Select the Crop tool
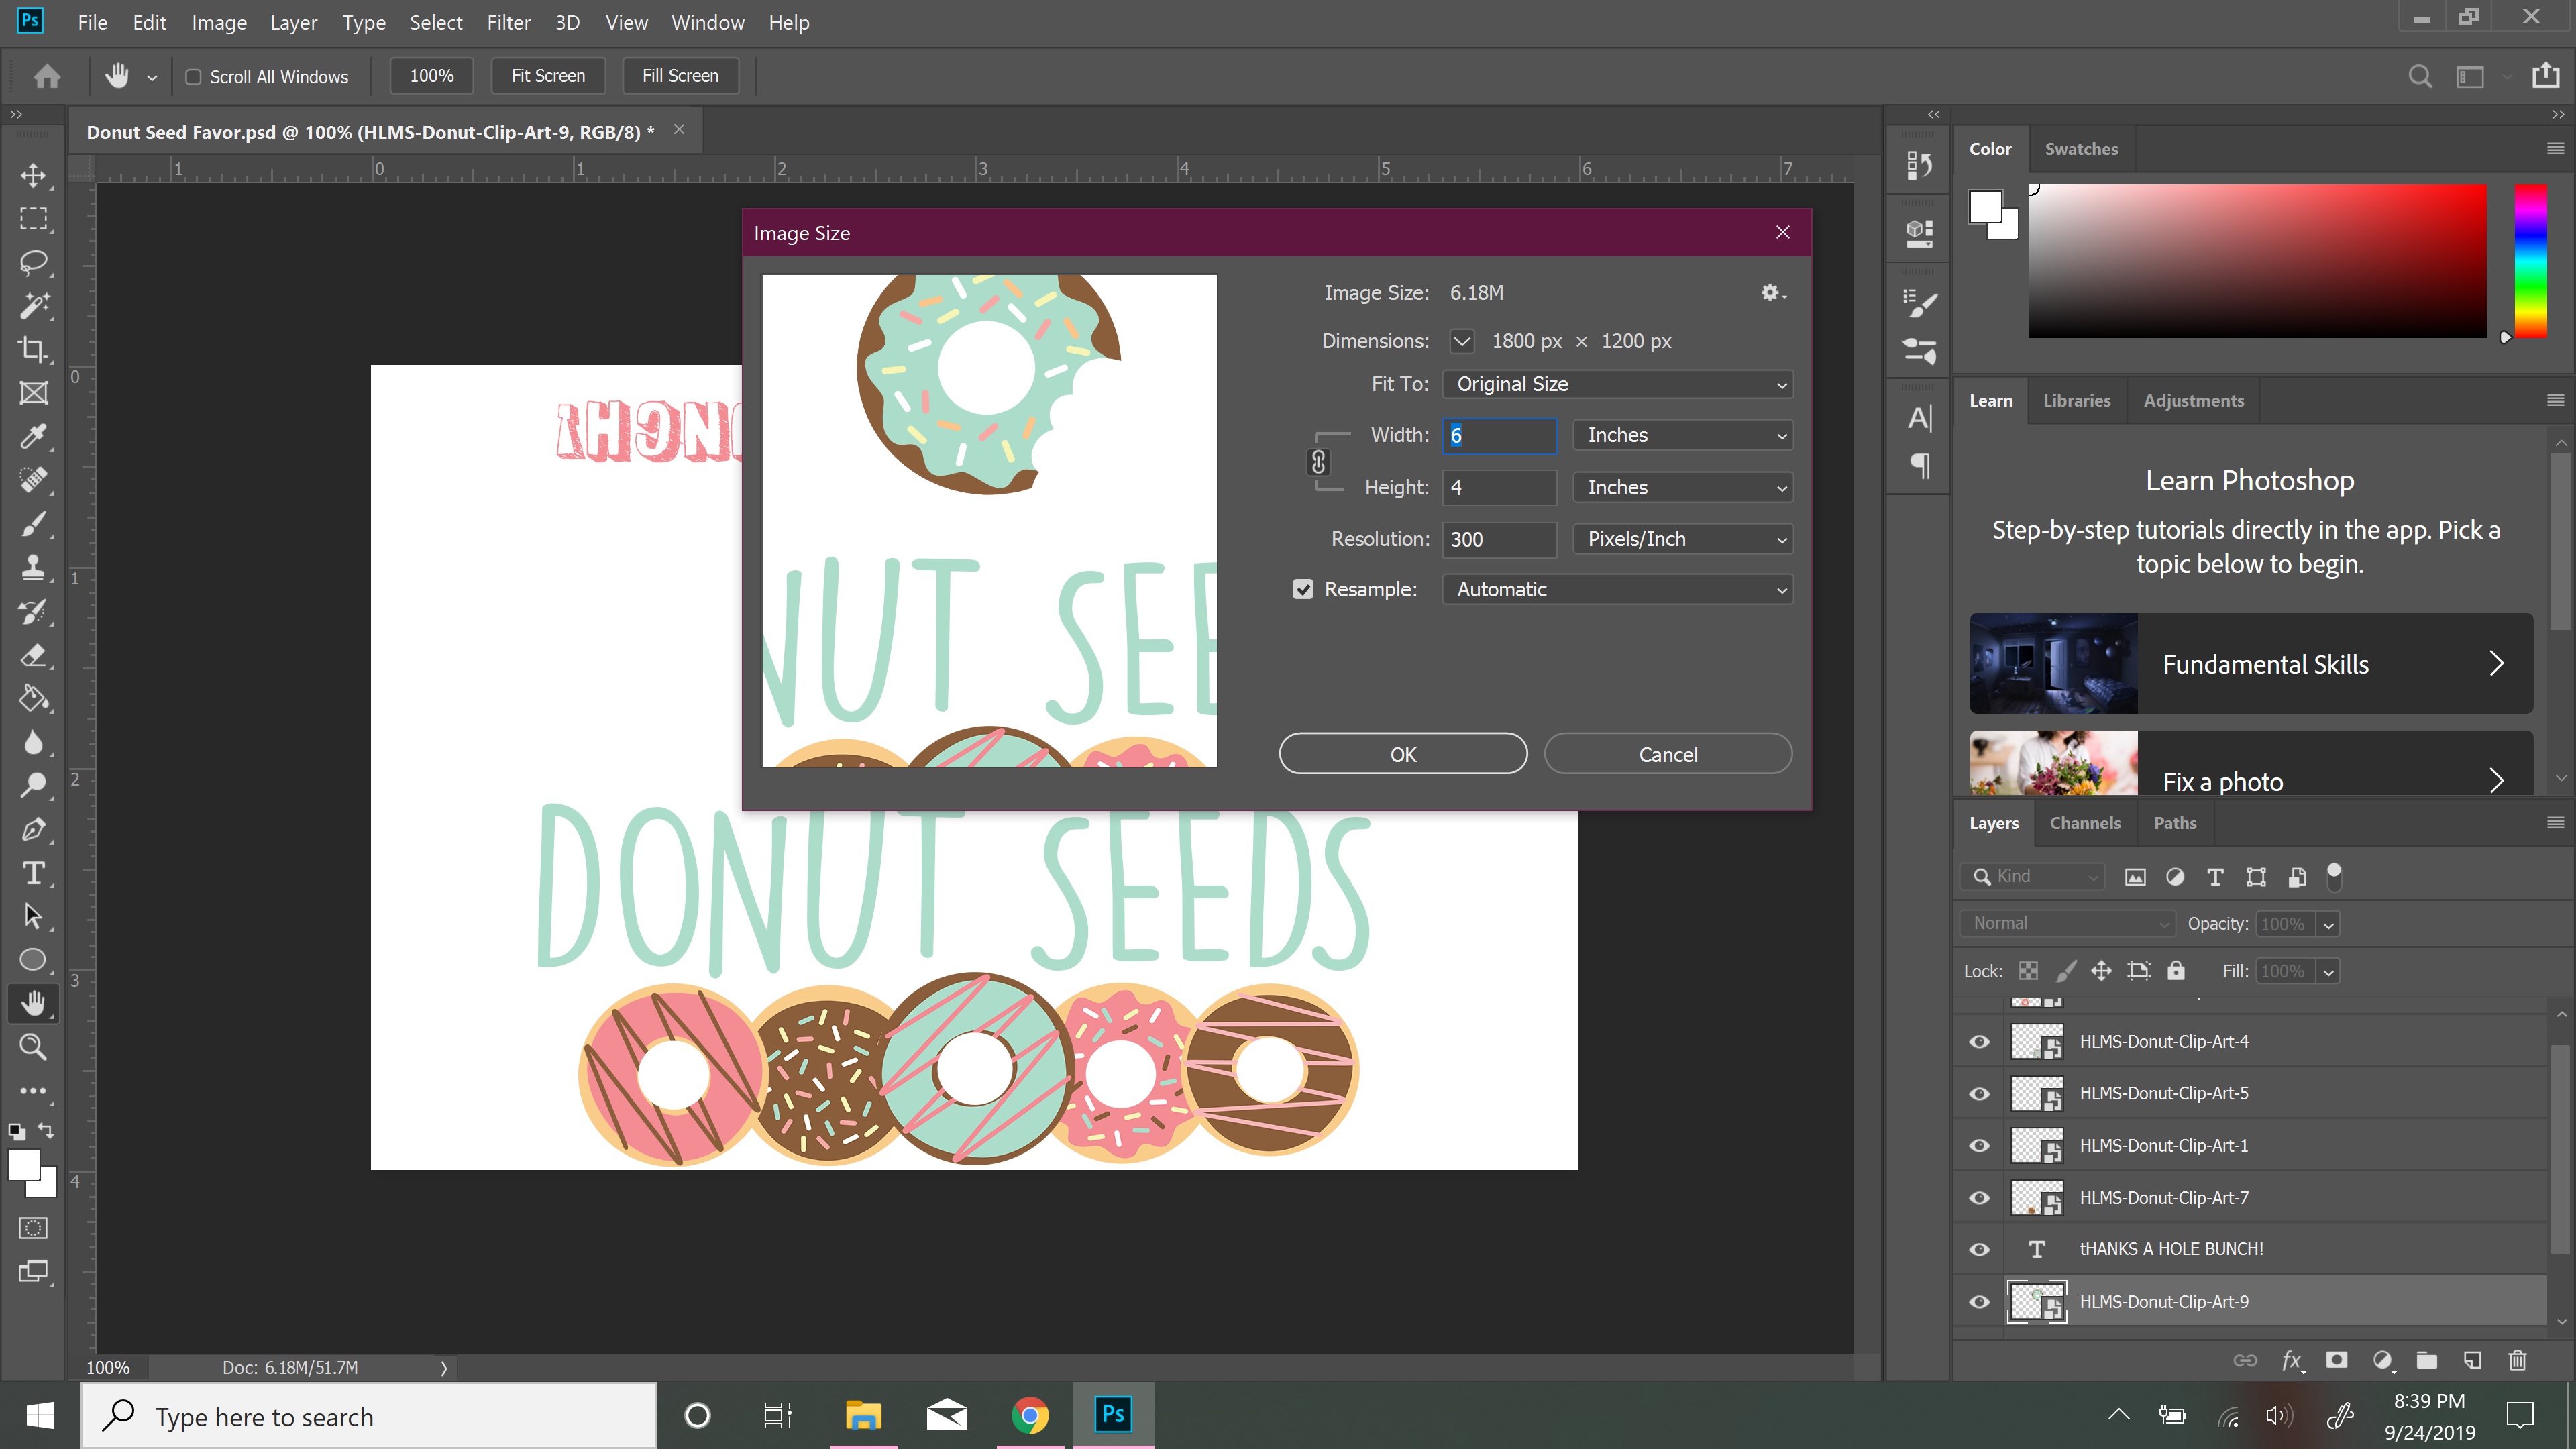The width and height of the screenshot is (2576, 1449). tap(33, 349)
